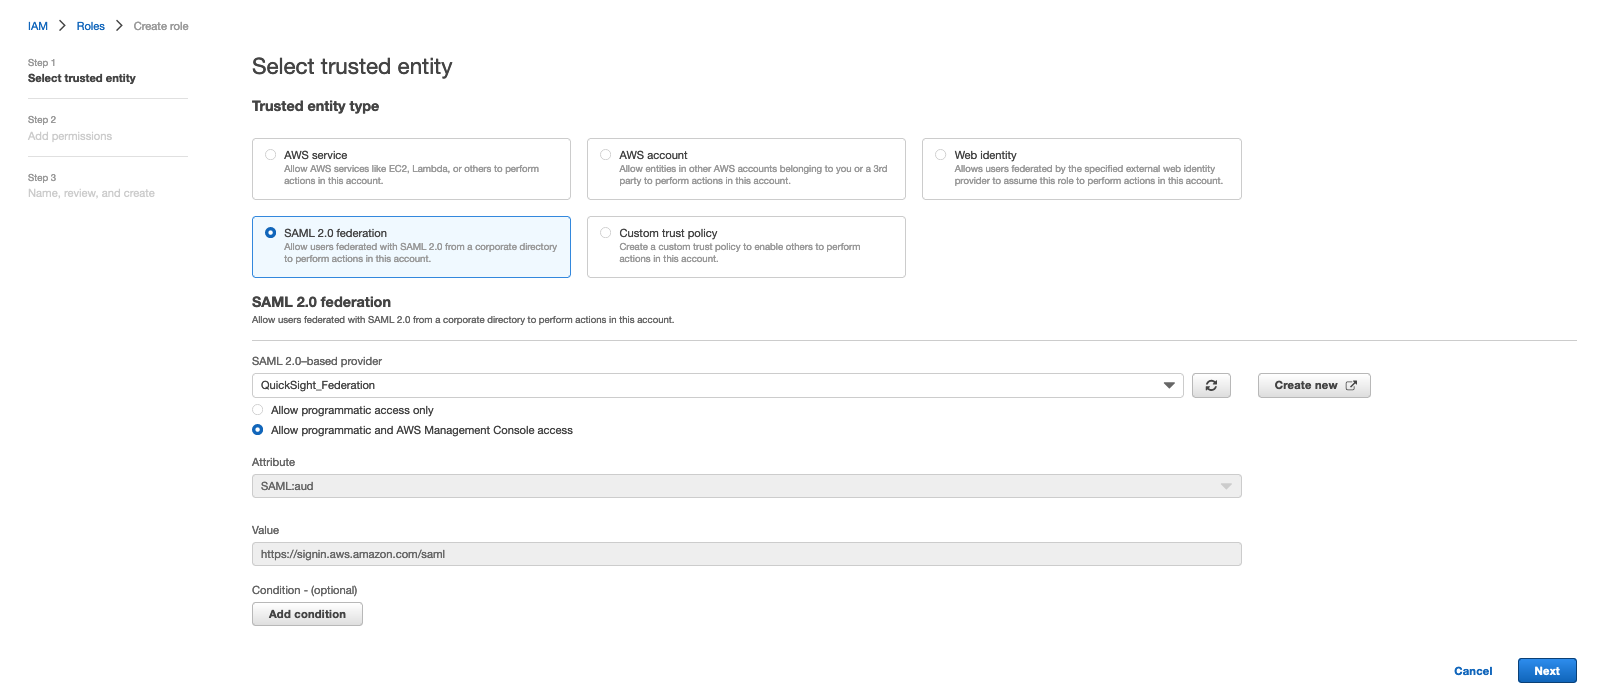Screen dimensions: 1597x695
Task: Pick Custom trust policy radio button
Action: tap(606, 233)
